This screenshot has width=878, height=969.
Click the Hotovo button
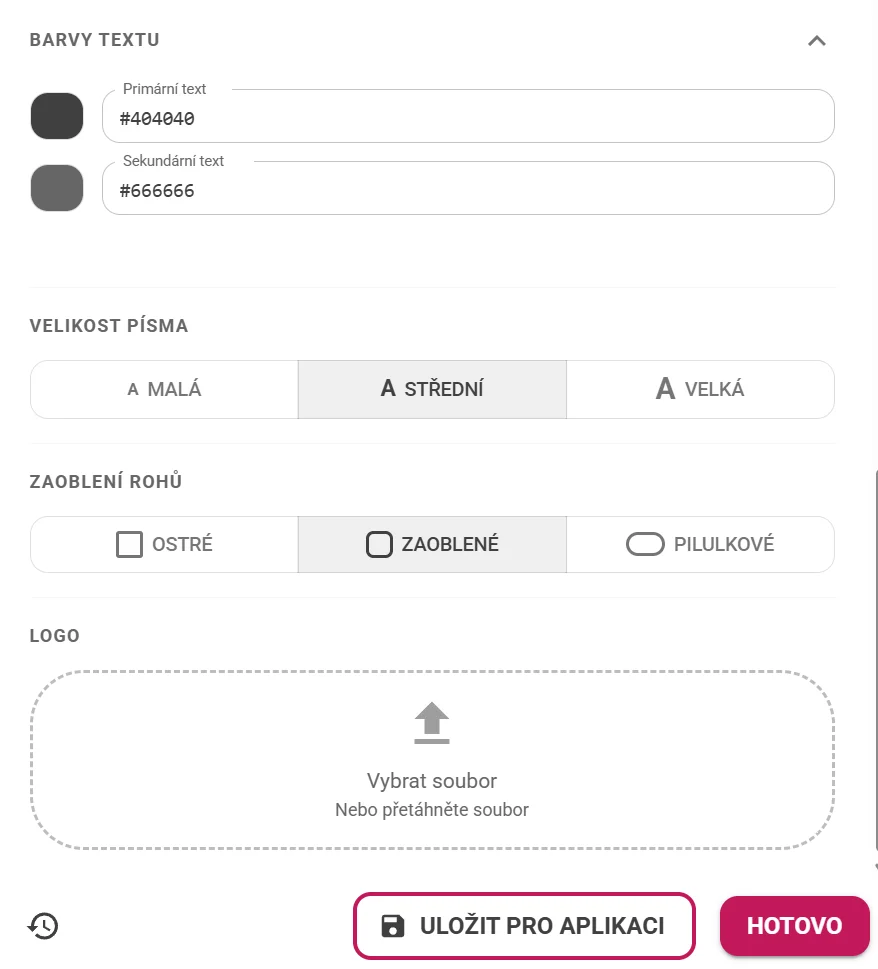[795, 926]
